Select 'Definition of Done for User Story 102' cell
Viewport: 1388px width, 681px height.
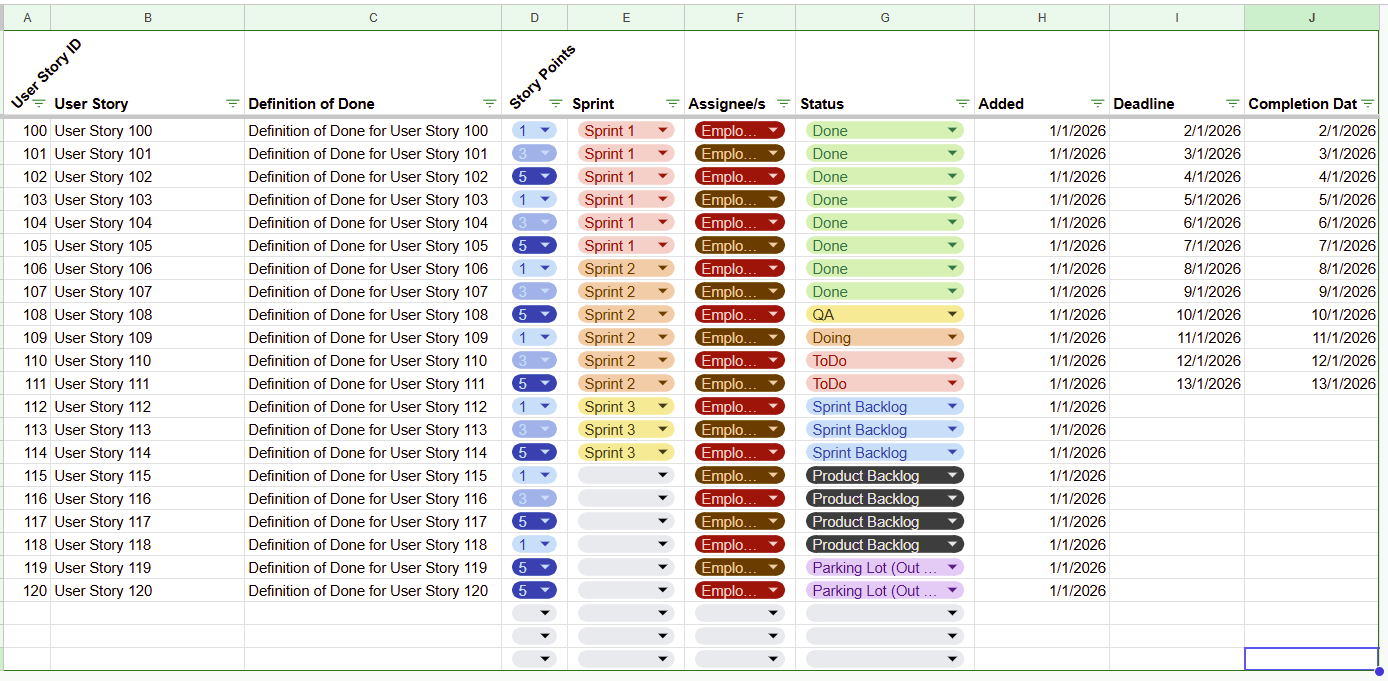click(373, 177)
